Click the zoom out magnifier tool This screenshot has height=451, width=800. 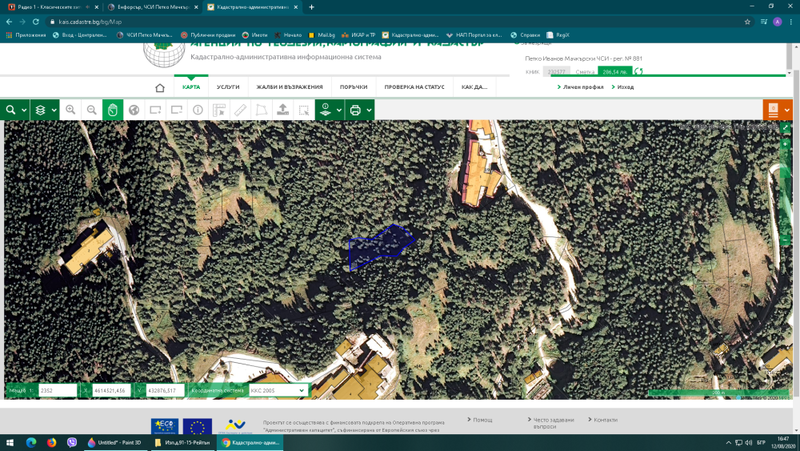(x=91, y=110)
